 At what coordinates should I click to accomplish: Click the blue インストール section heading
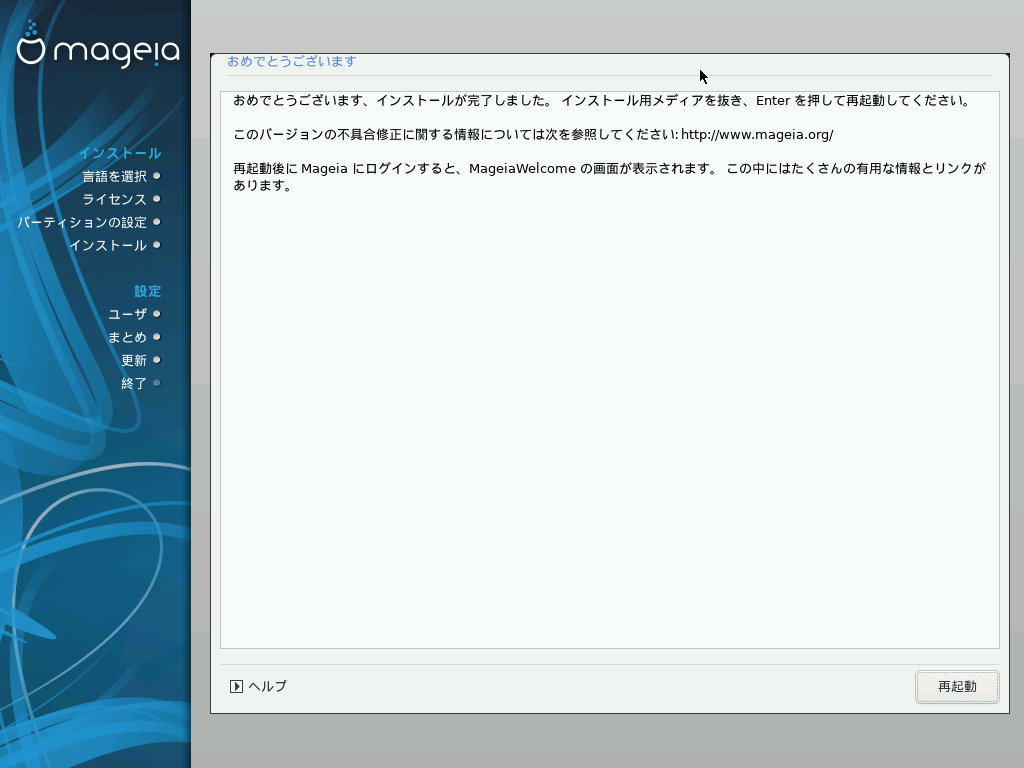click(120, 153)
